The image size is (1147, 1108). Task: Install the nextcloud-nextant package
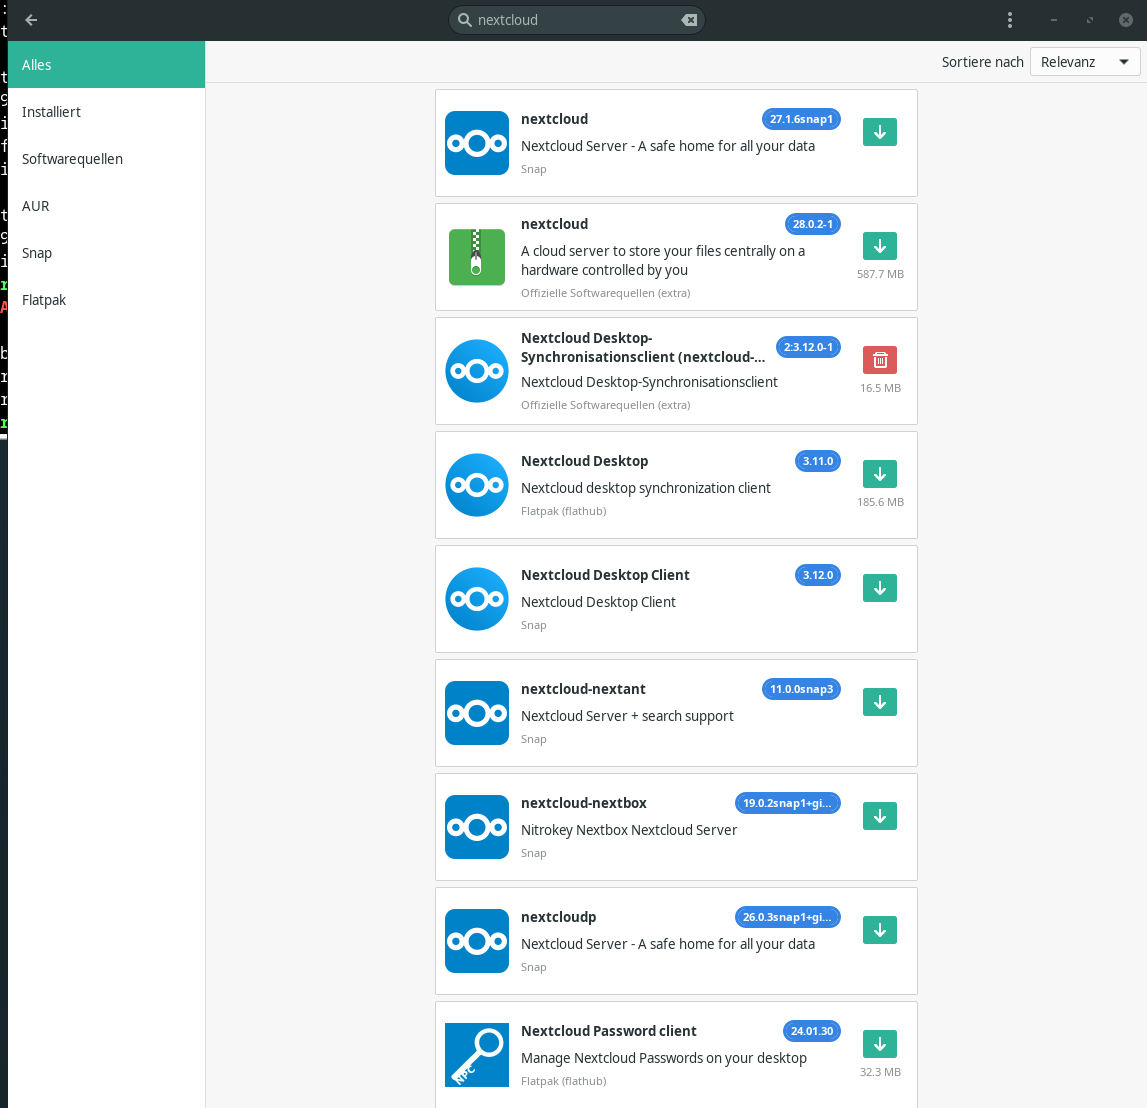879,702
